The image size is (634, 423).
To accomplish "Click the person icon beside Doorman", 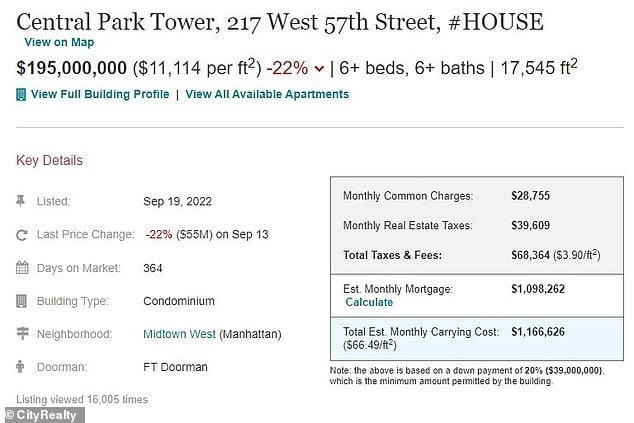I will pyautogui.click(x=21, y=367).
